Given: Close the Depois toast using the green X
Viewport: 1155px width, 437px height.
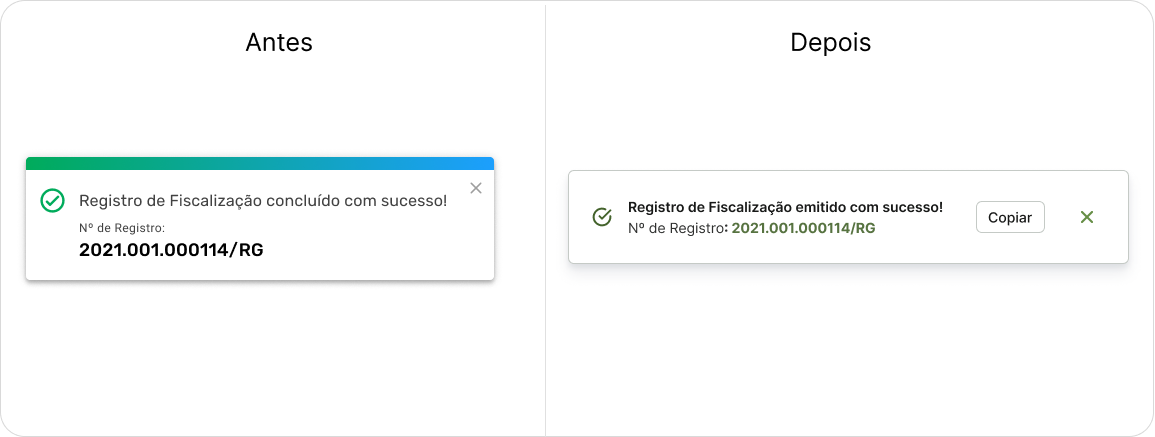Looking at the screenshot, I should point(1087,217).
